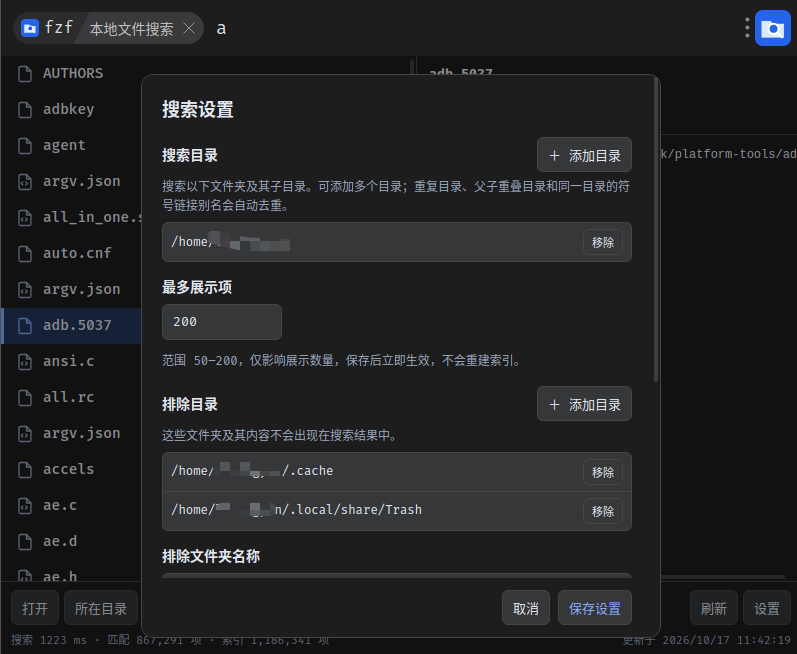Click the 最多展示项 field showing 200
The height and width of the screenshot is (654, 797).
click(222, 322)
